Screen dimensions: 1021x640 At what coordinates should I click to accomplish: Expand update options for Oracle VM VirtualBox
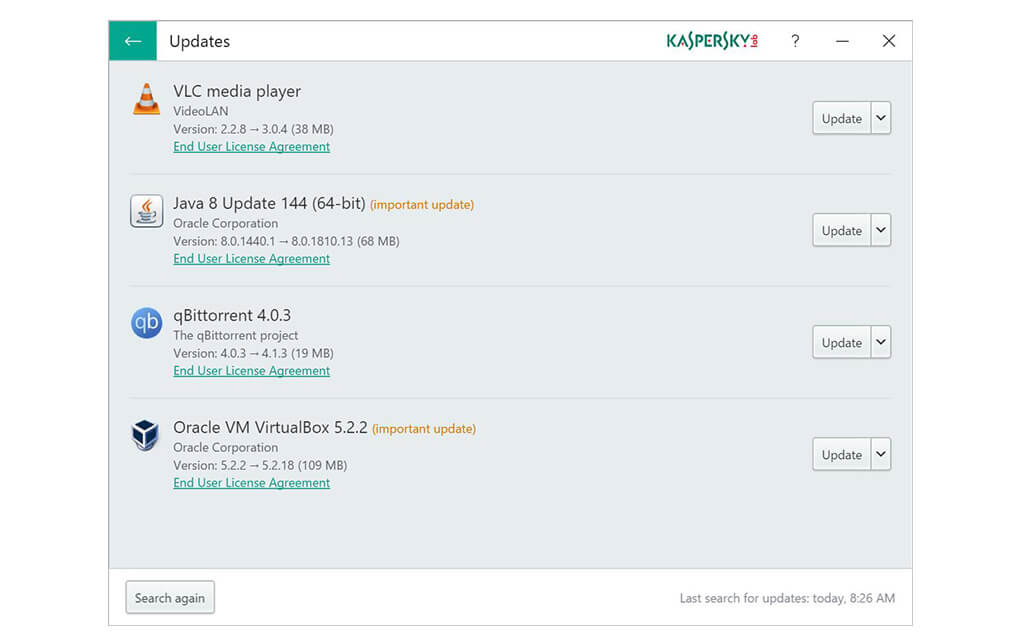[x=881, y=454]
